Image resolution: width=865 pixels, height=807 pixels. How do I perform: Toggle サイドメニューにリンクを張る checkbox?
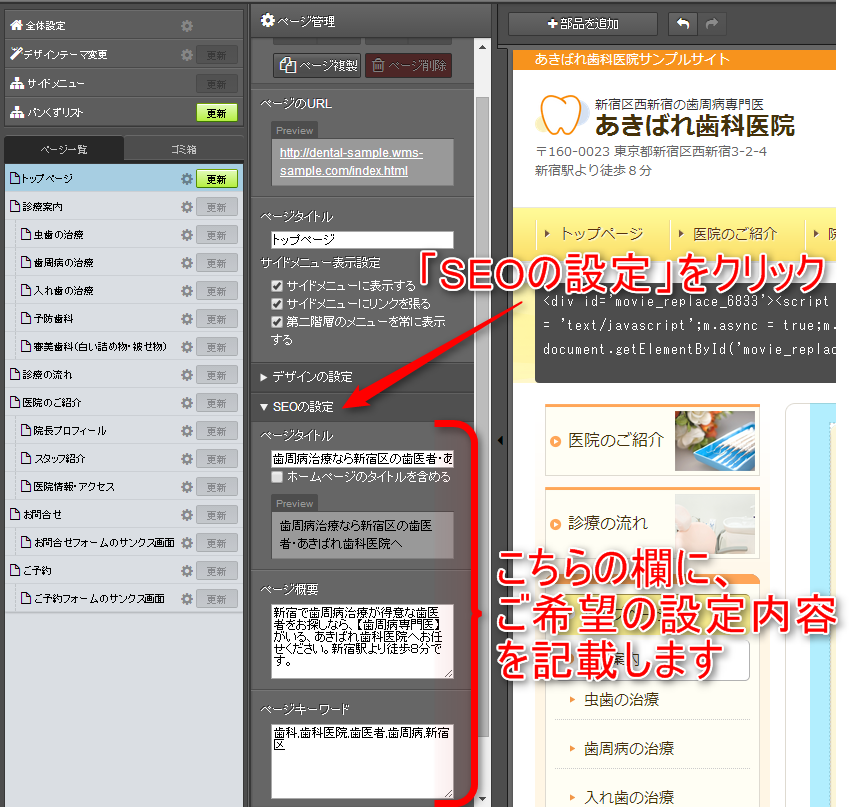277,304
